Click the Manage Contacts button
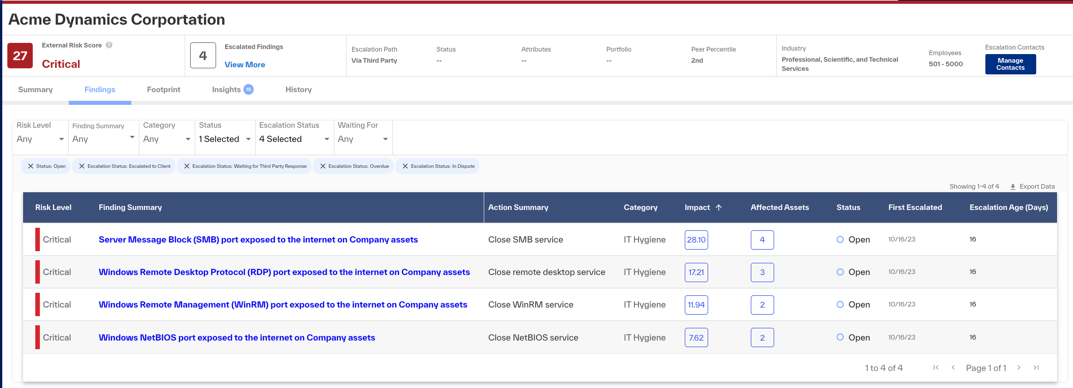The width and height of the screenshot is (1073, 388). click(1010, 64)
